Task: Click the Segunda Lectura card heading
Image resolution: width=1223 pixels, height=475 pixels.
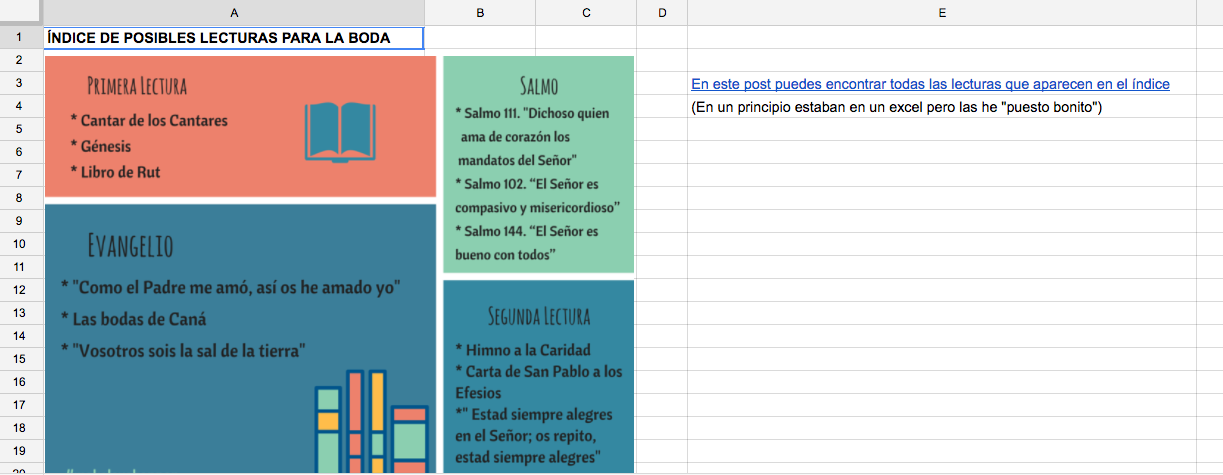Action: pyautogui.click(x=538, y=317)
